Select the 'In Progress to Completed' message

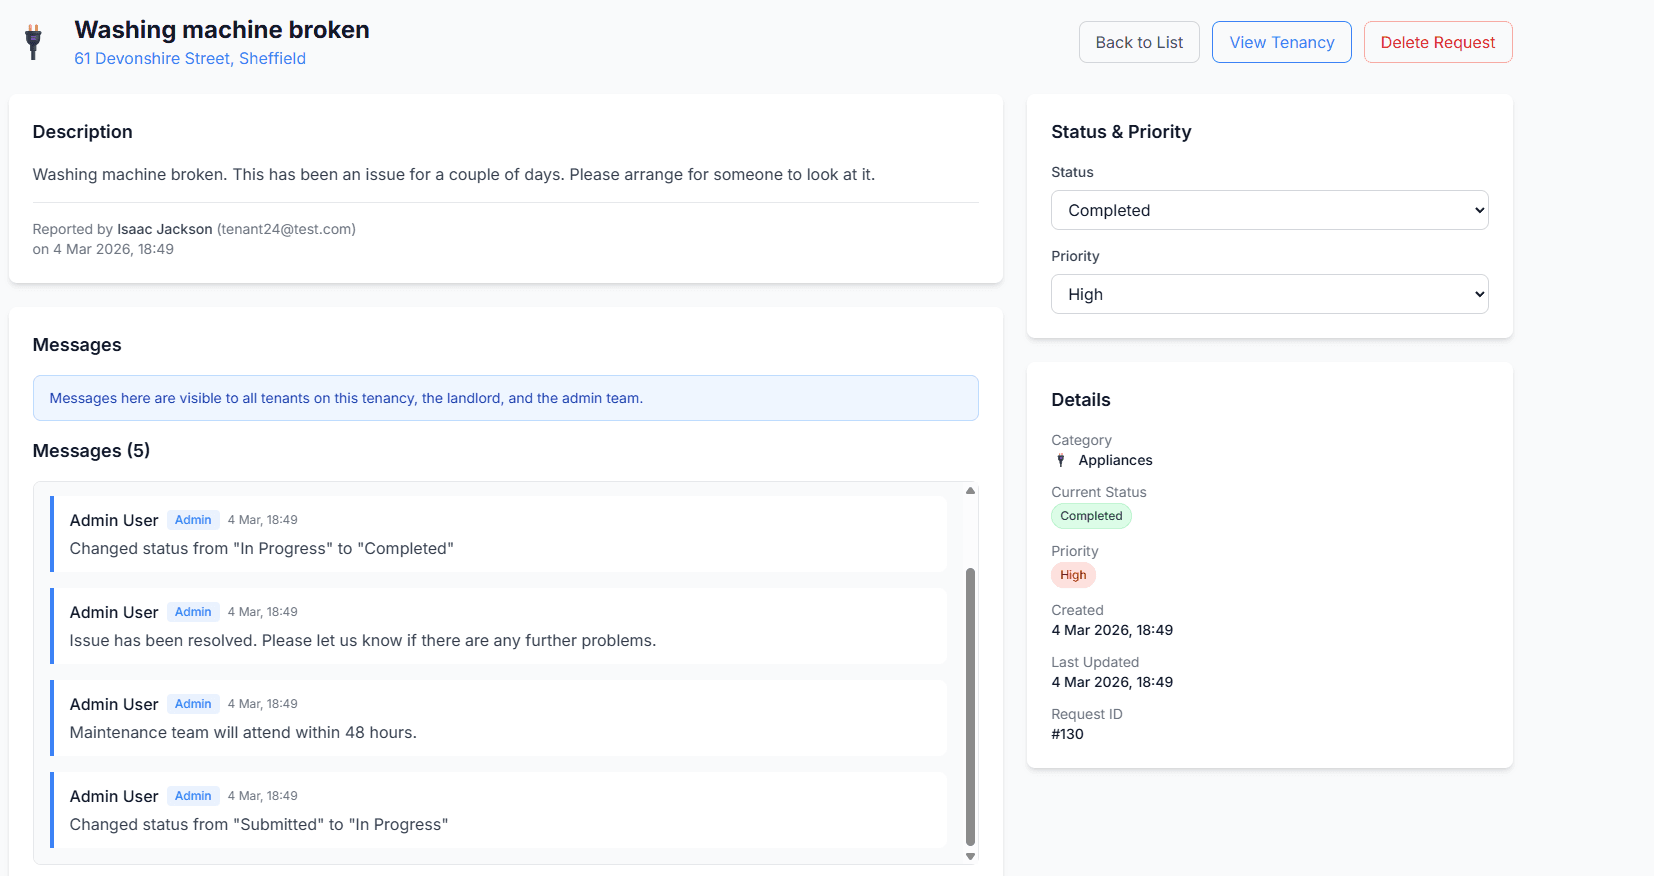498,534
